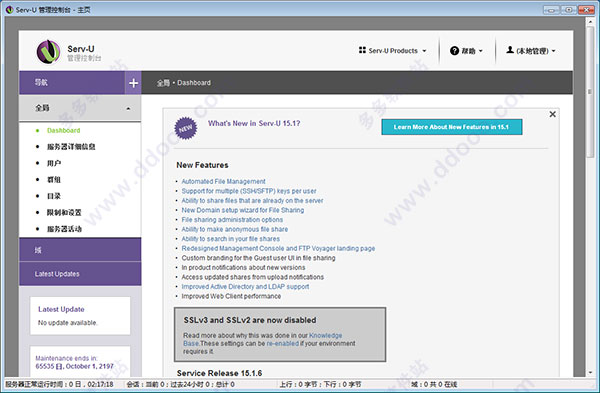Select Dashboard in the navigation list
Screen dimensions: 600x393
coord(64,130)
